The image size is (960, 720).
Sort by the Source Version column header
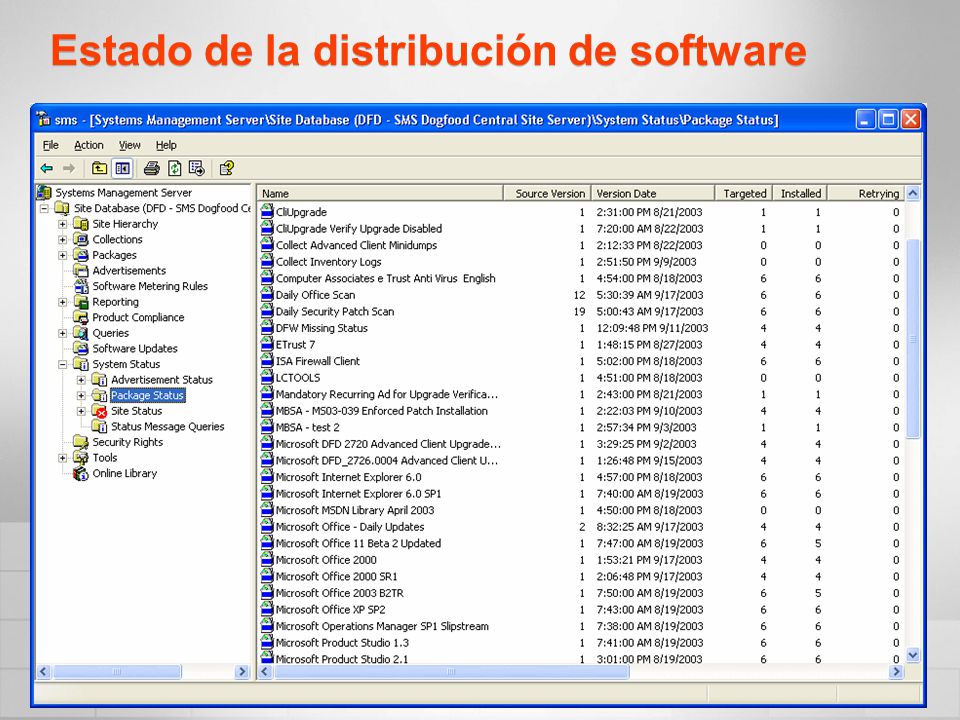point(547,193)
